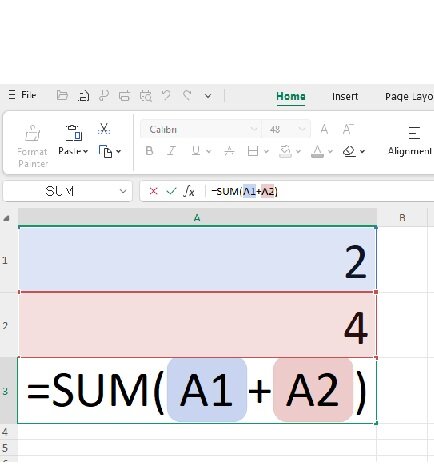
Task: Expand the Calibri font name dropdown
Action: pos(254,129)
